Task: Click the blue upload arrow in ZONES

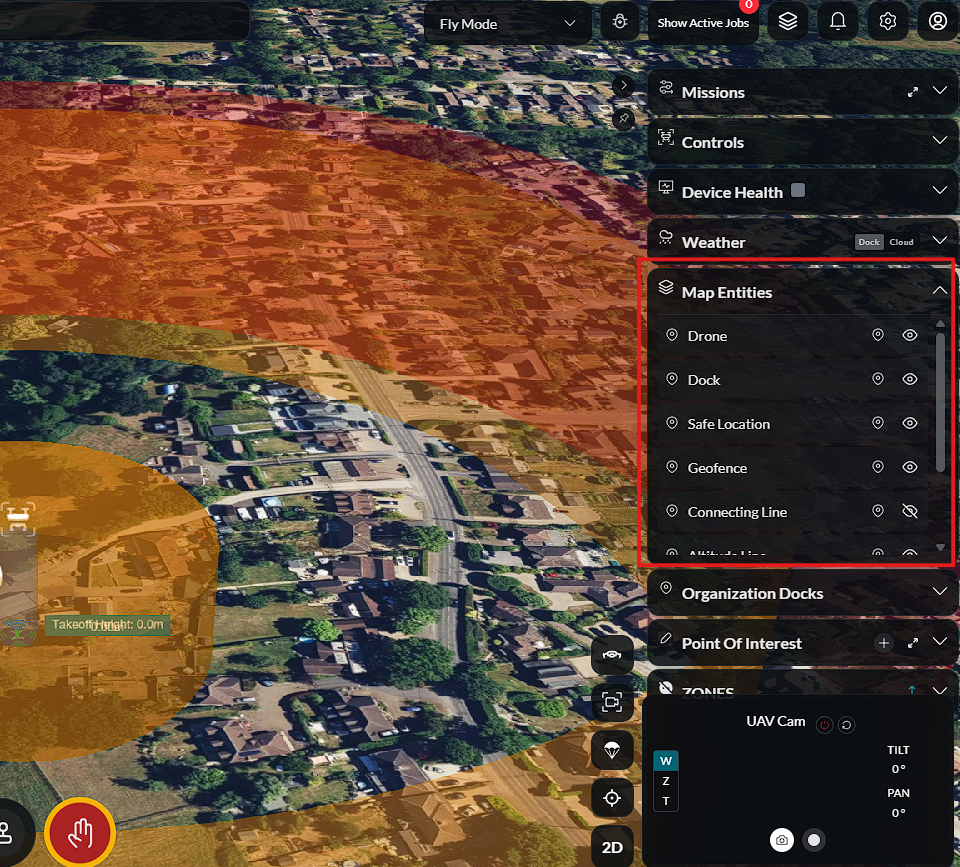Action: [x=912, y=690]
